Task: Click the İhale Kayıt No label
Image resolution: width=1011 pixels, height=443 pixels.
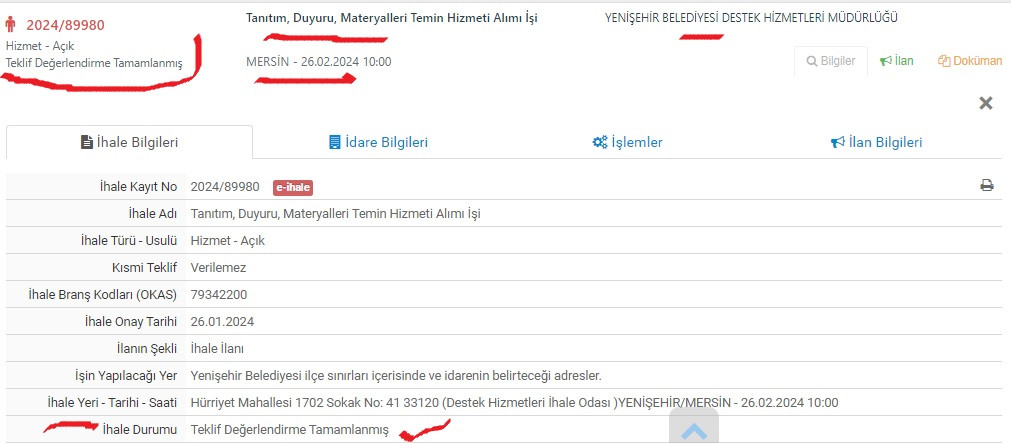Action: (x=139, y=187)
